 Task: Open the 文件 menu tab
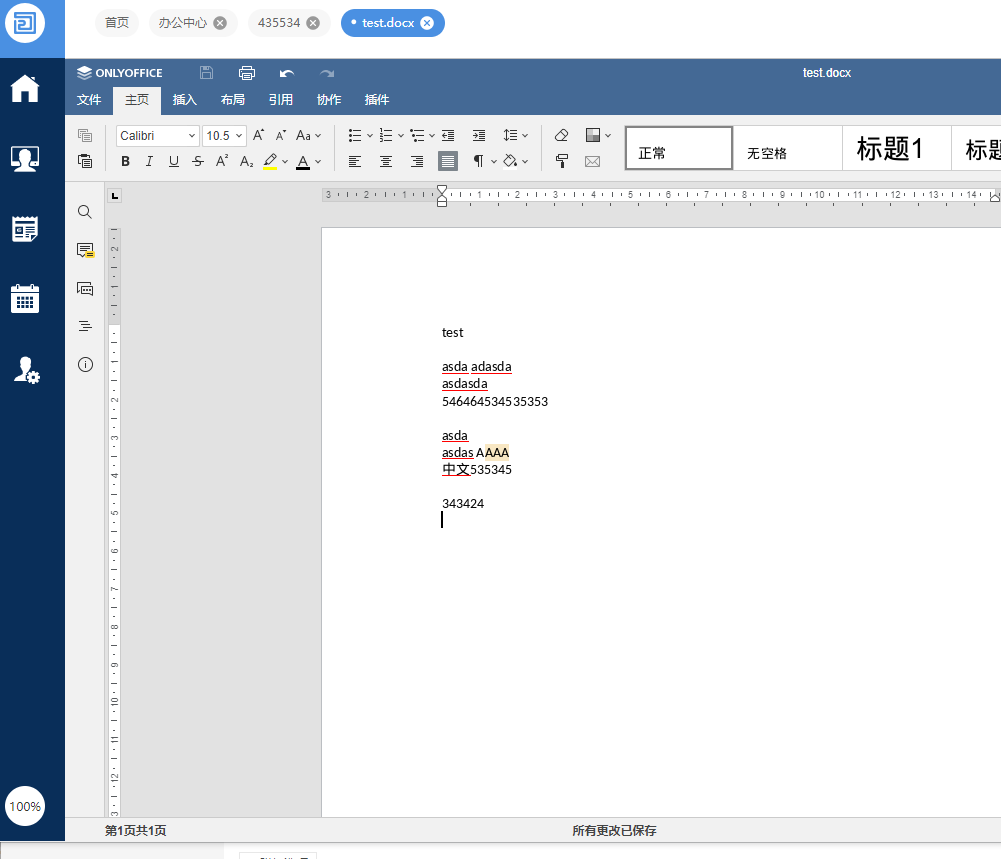[89, 100]
